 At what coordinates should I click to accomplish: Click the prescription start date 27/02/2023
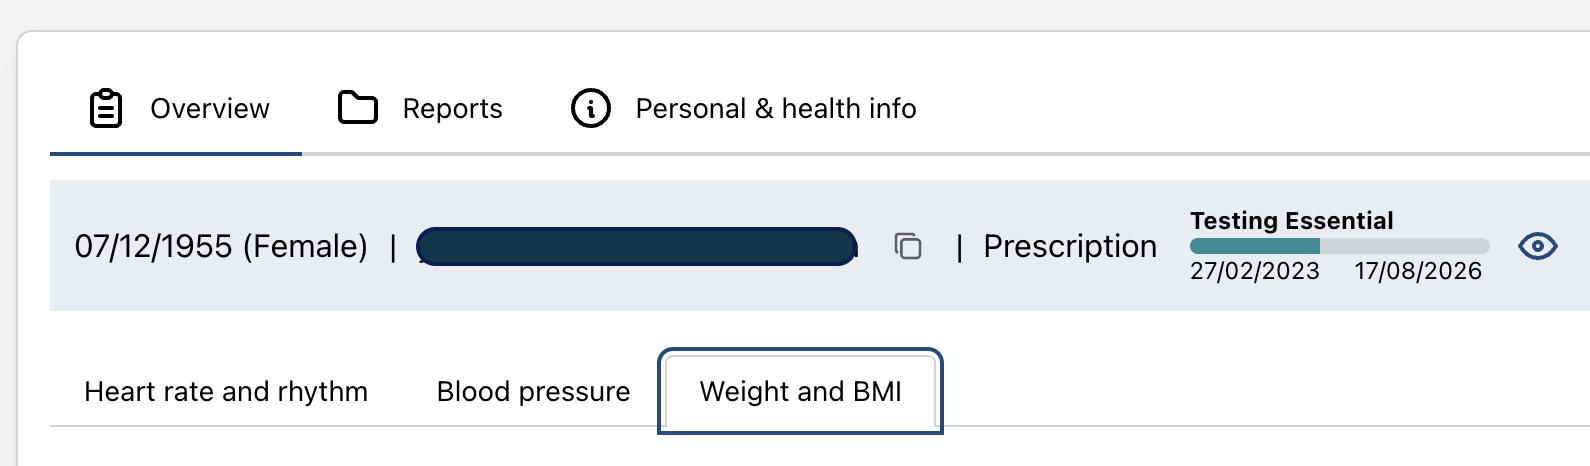point(1254,271)
